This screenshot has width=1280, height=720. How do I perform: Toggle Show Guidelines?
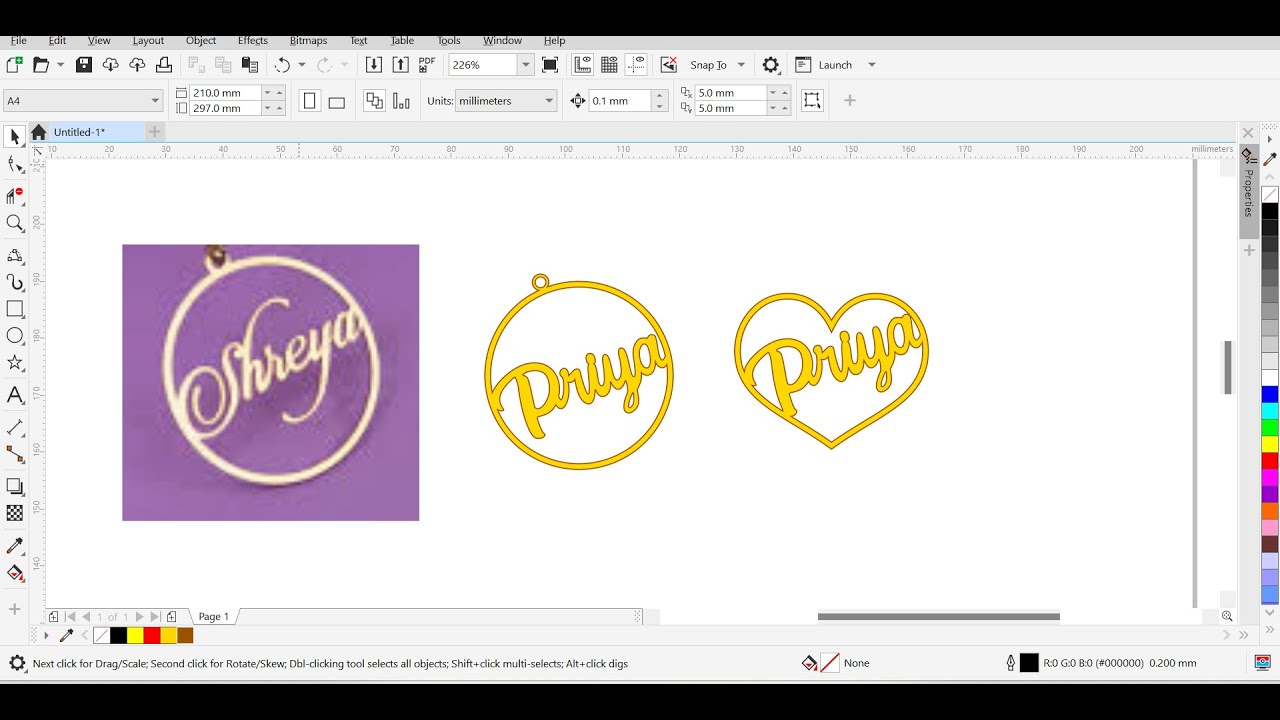[636, 65]
